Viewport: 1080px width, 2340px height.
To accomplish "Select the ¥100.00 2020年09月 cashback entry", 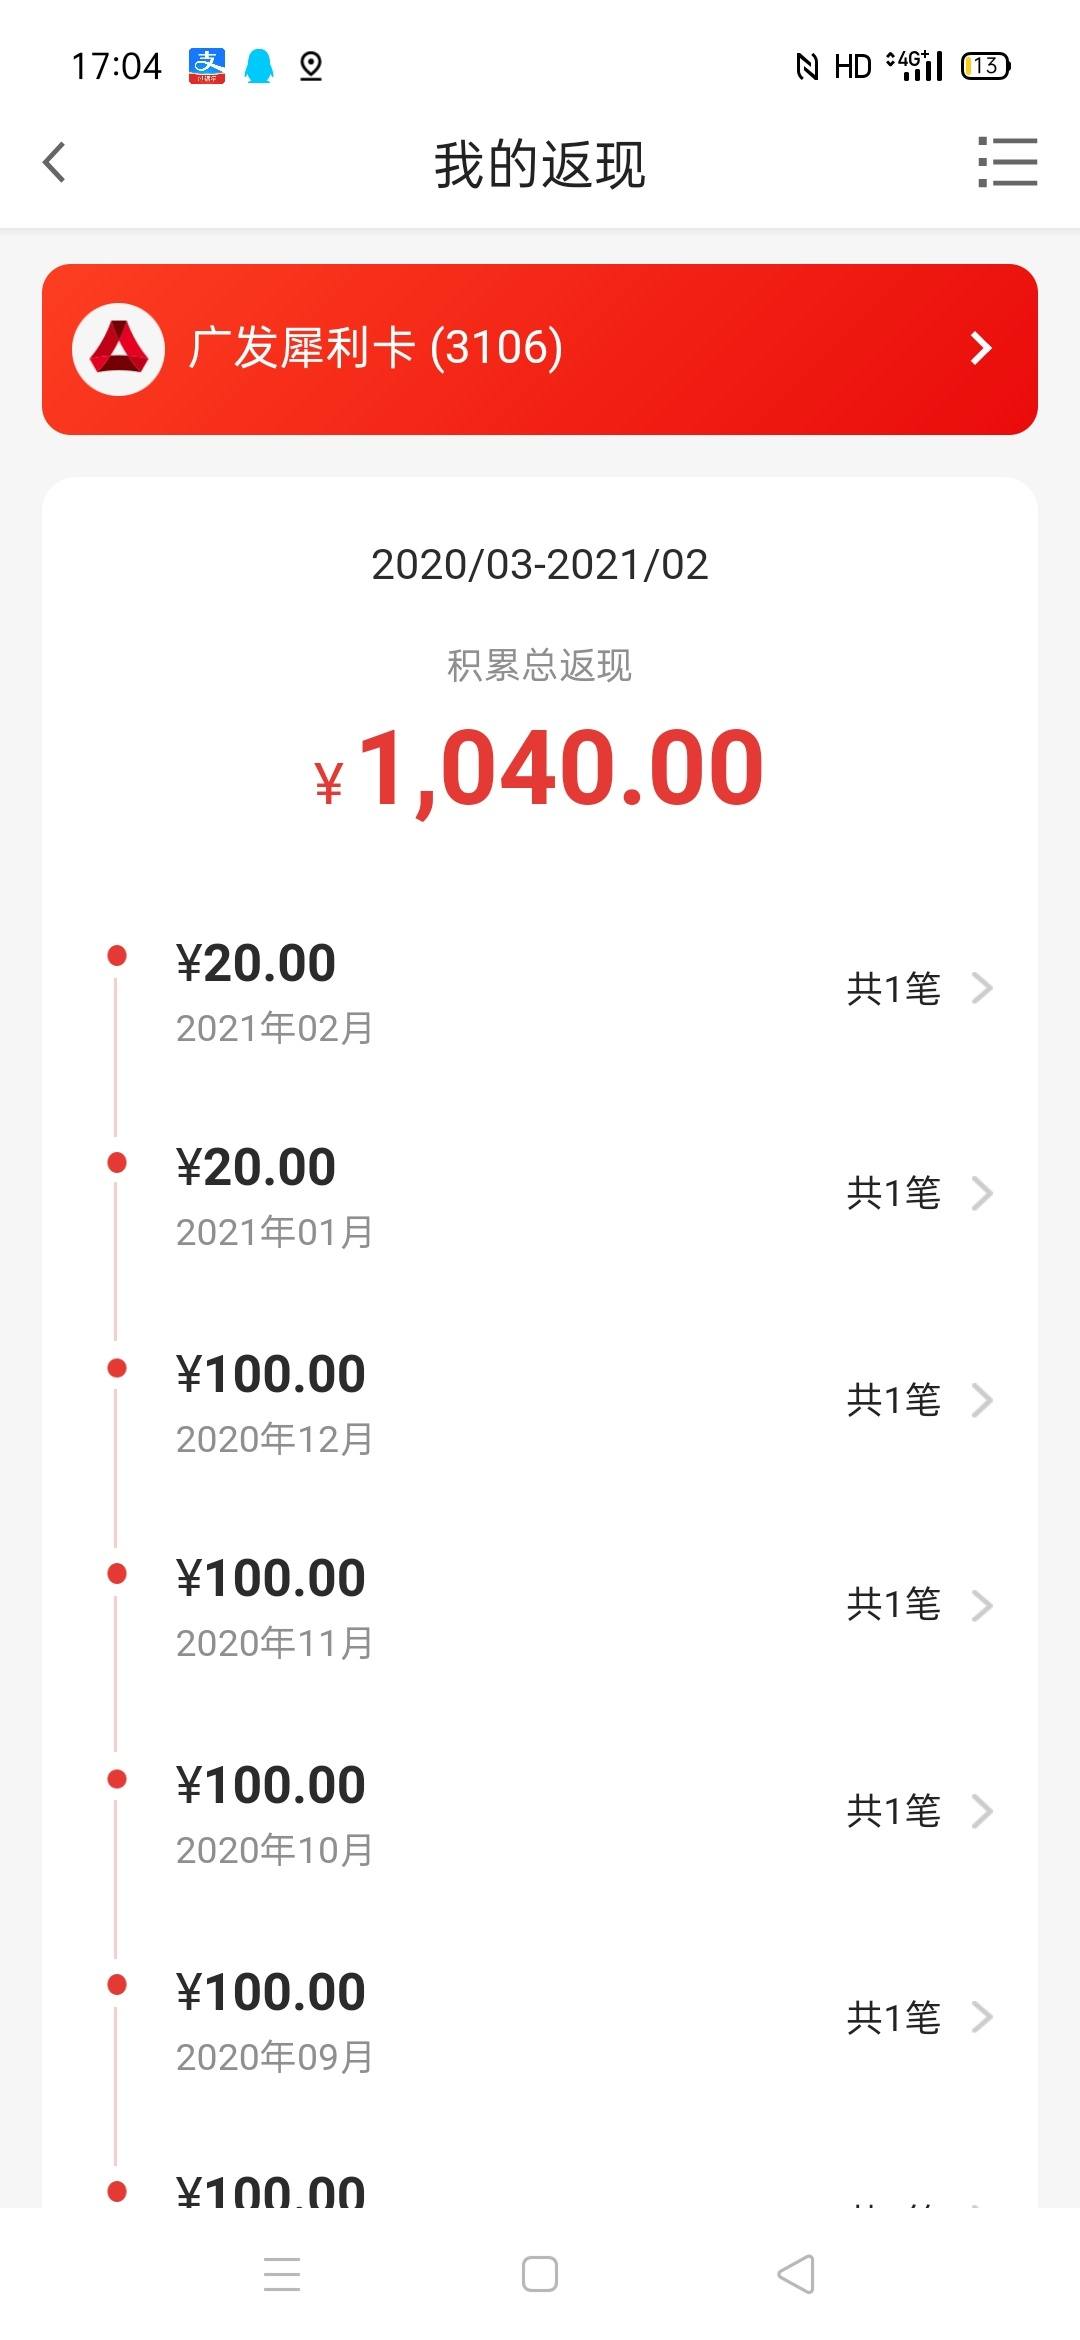I will (540, 2018).
